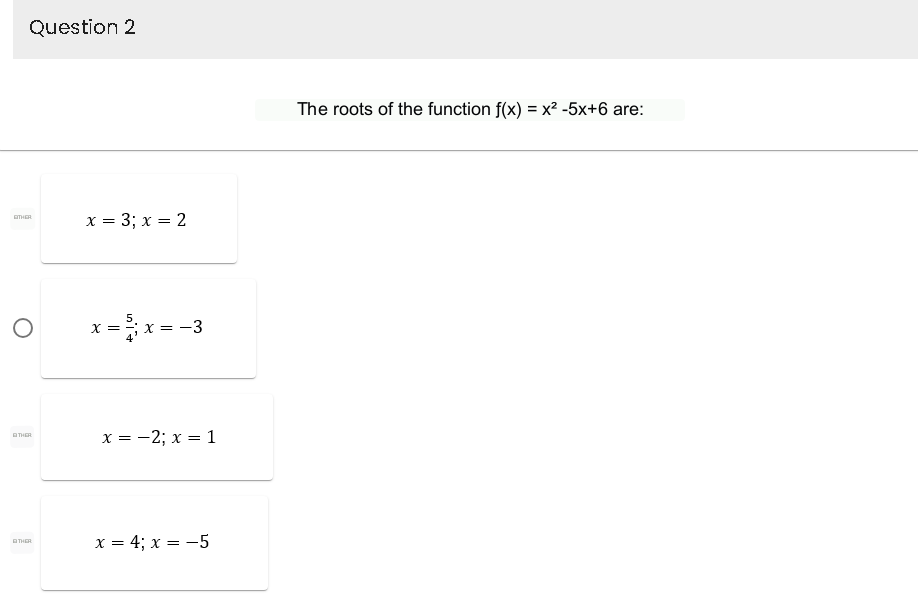Click the EITHER label next to the first answer
The width and height of the screenshot is (918, 608).
22,217
